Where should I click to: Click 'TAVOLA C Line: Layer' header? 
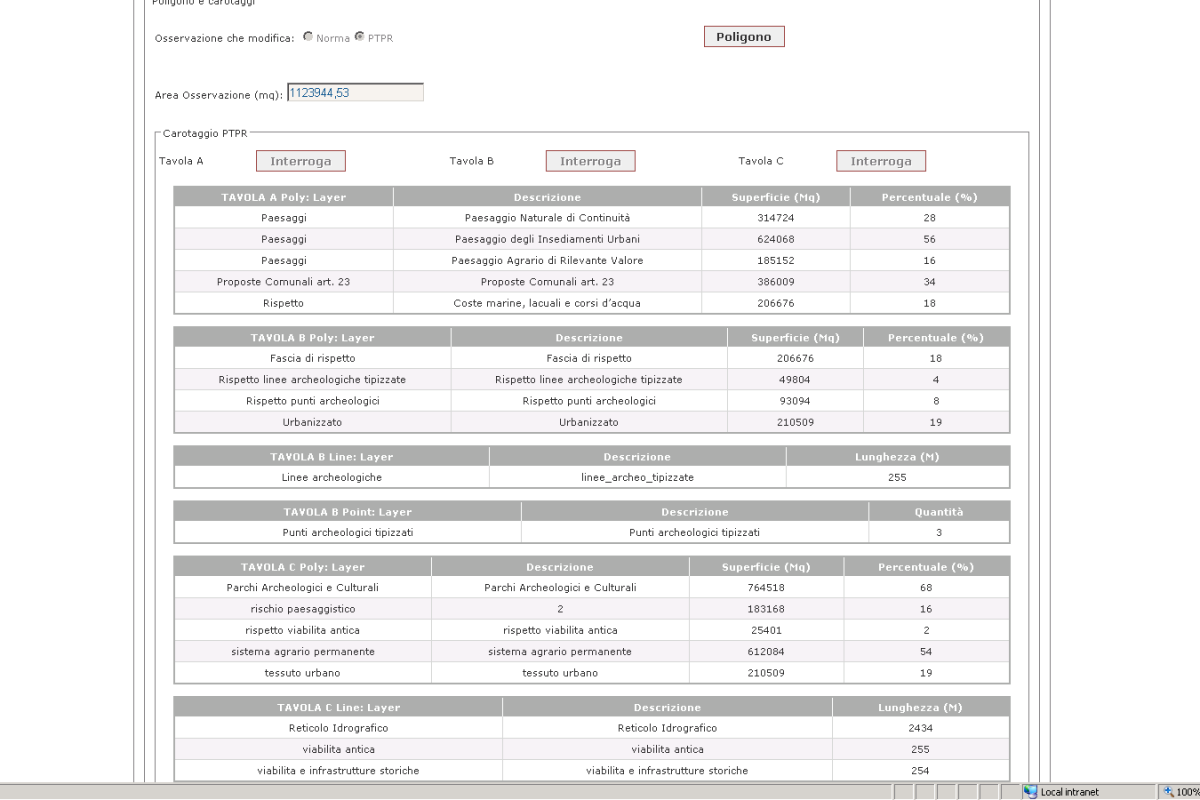[338, 707]
